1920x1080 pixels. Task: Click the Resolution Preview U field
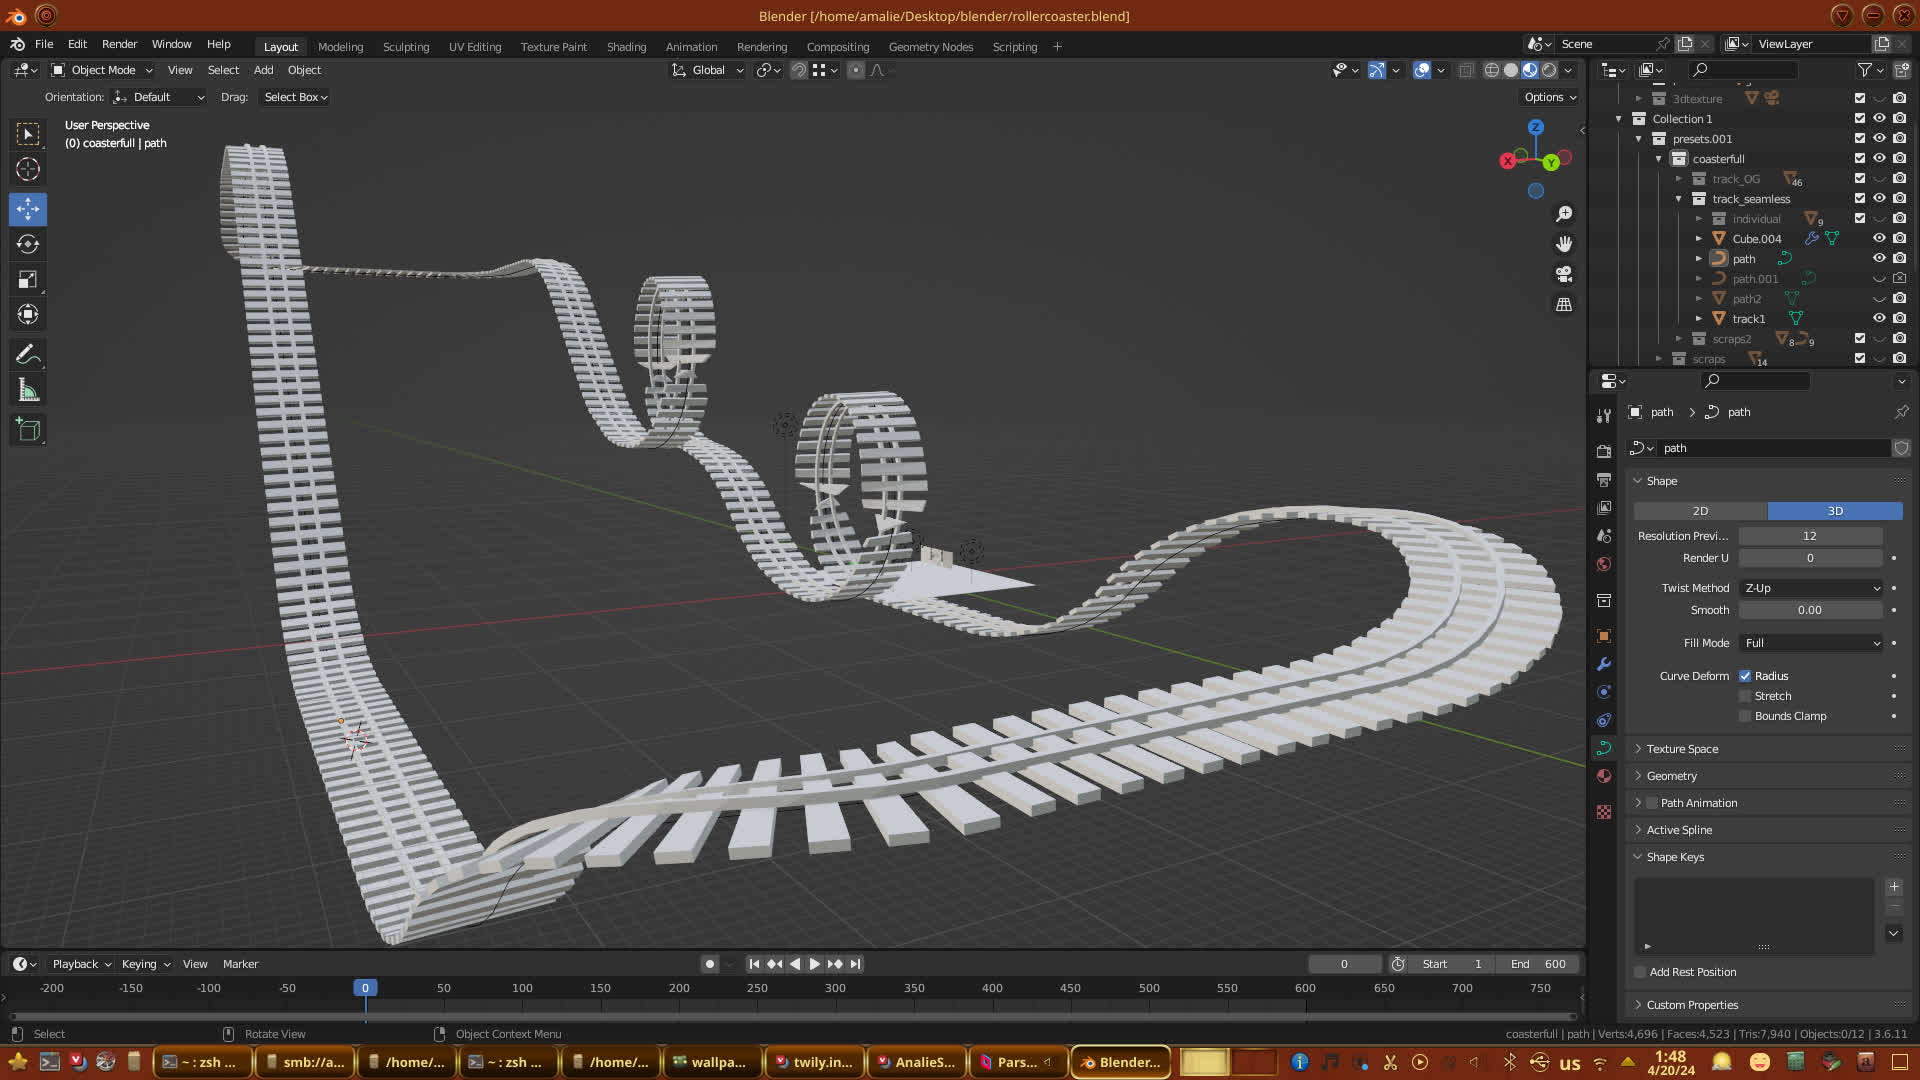pyautogui.click(x=1809, y=536)
